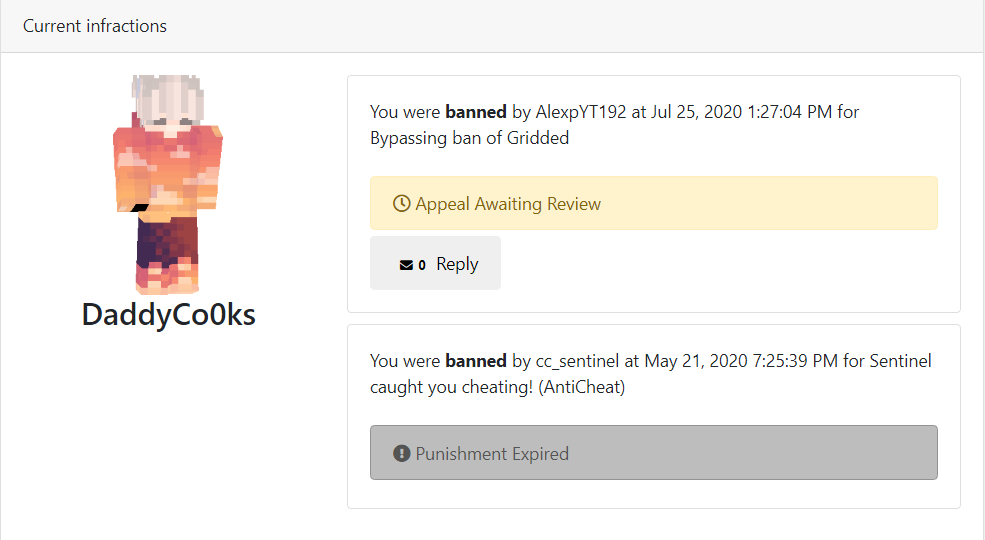985x540 pixels.
Task: Click the bold banned word in second infraction
Action: pyautogui.click(x=476, y=361)
